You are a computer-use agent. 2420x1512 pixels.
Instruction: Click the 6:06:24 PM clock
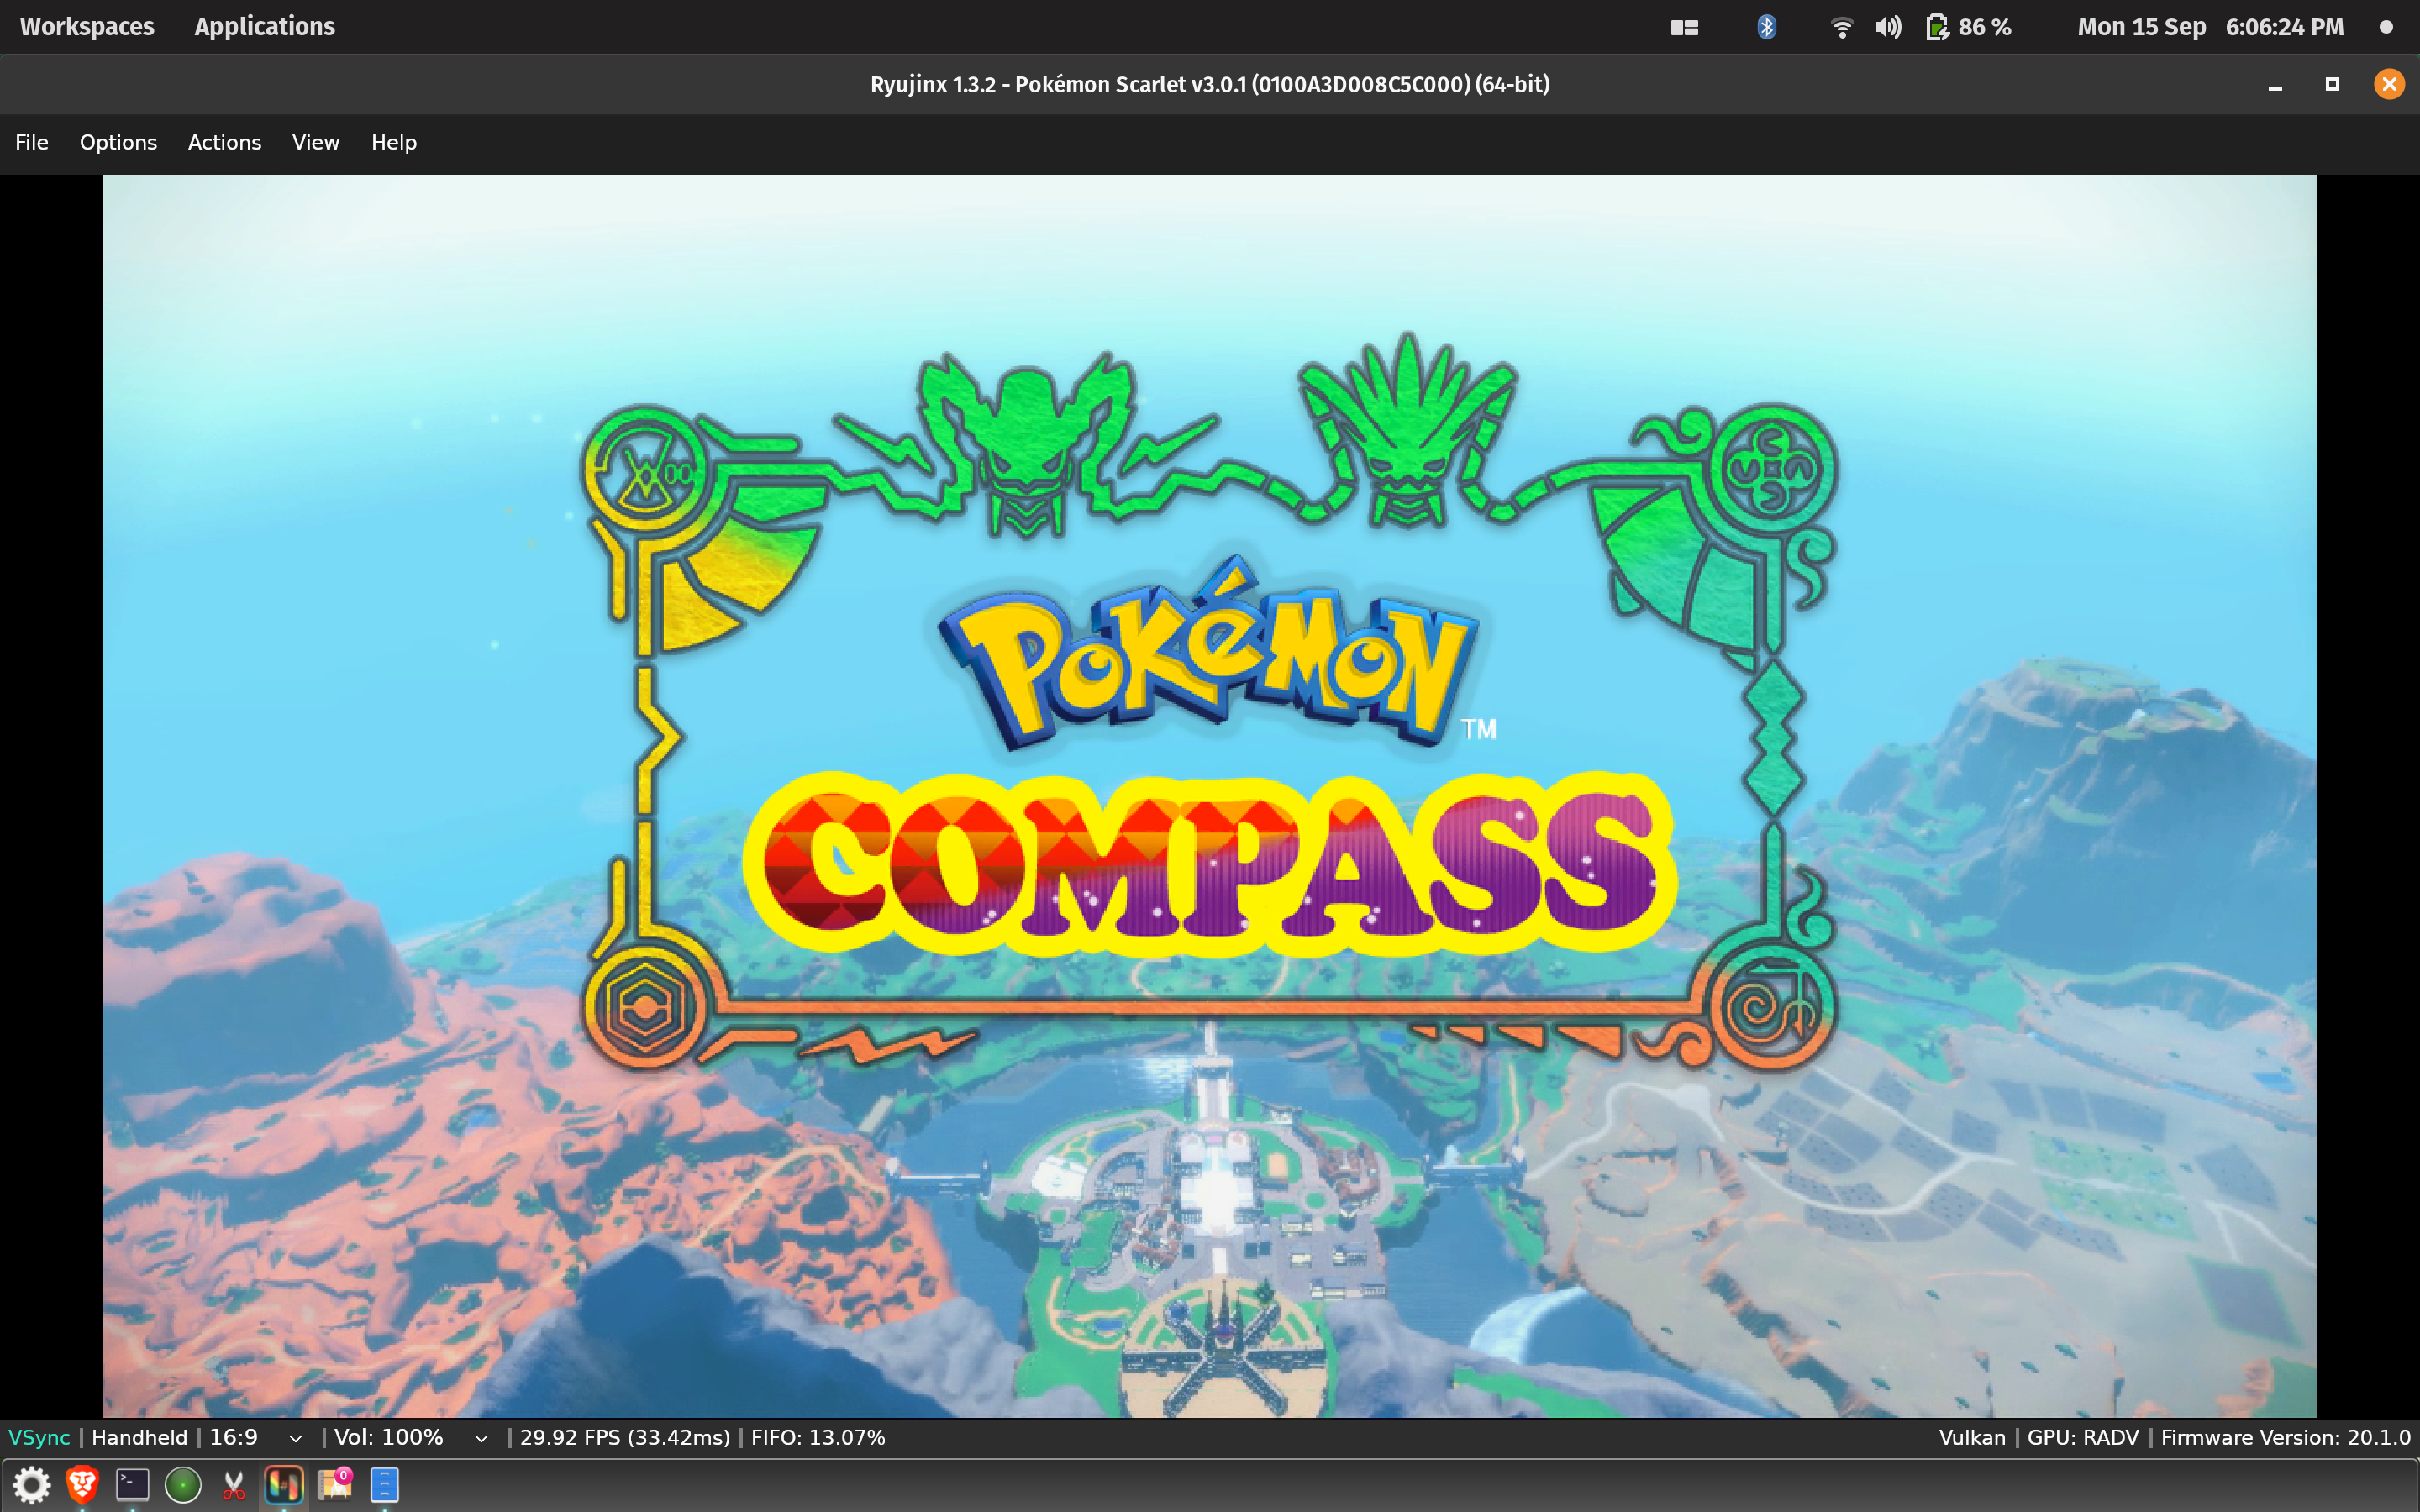(x=2284, y=27)
